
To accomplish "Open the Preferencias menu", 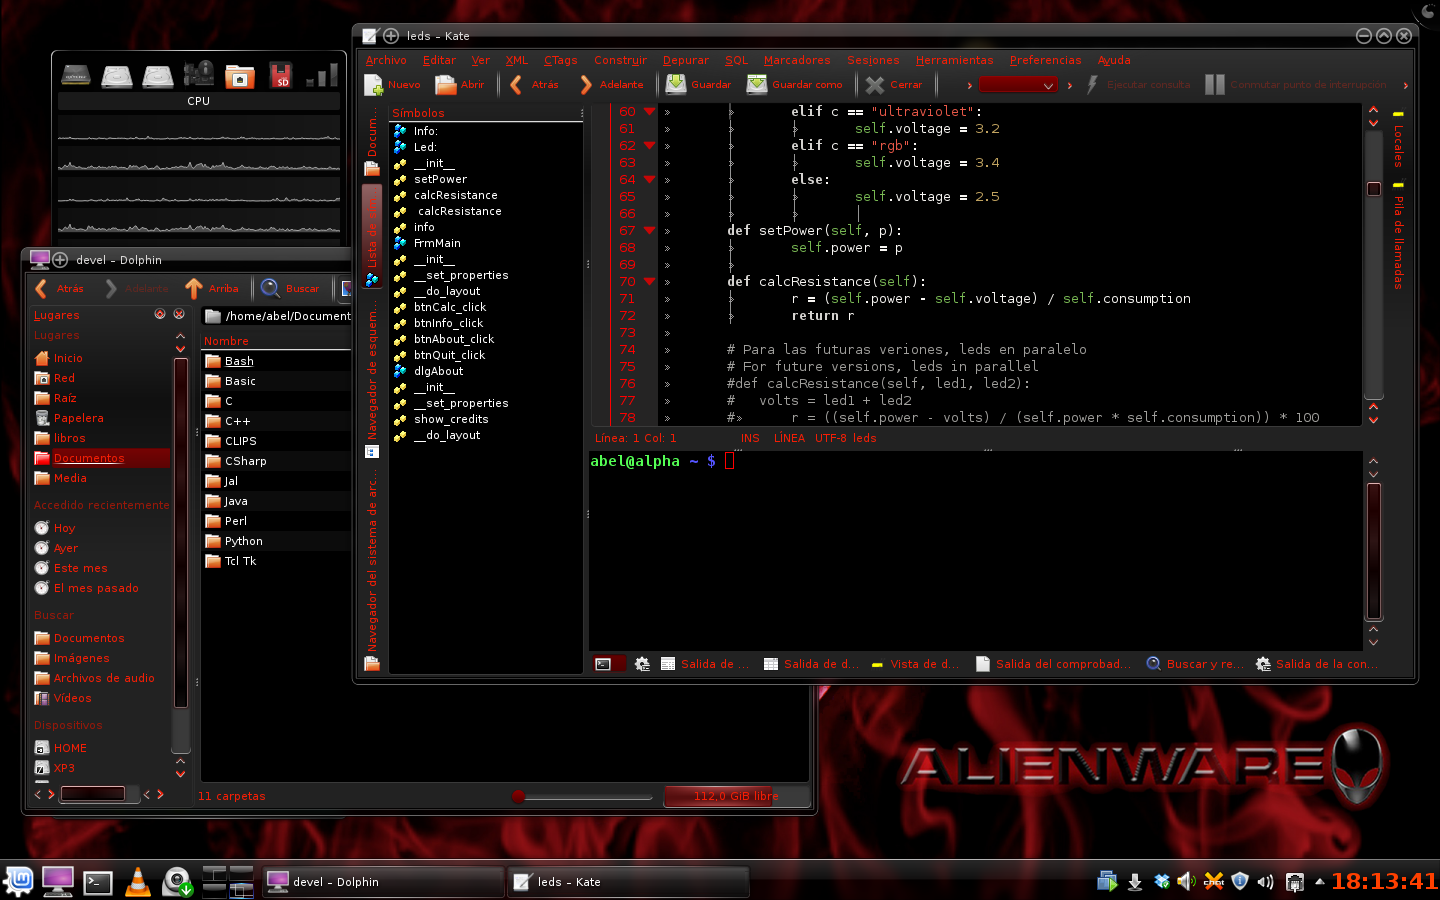I will [x=1045, y=60].
